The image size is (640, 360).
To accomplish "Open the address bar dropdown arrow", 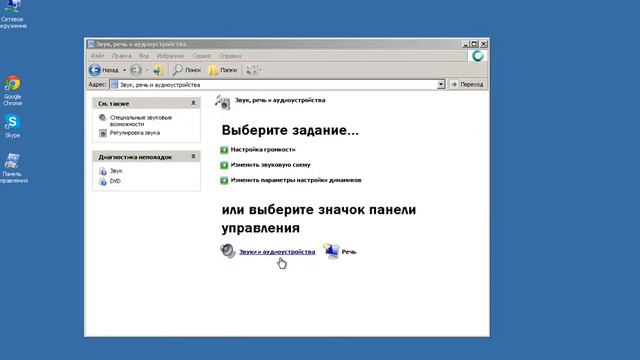I will click(441, 84).
